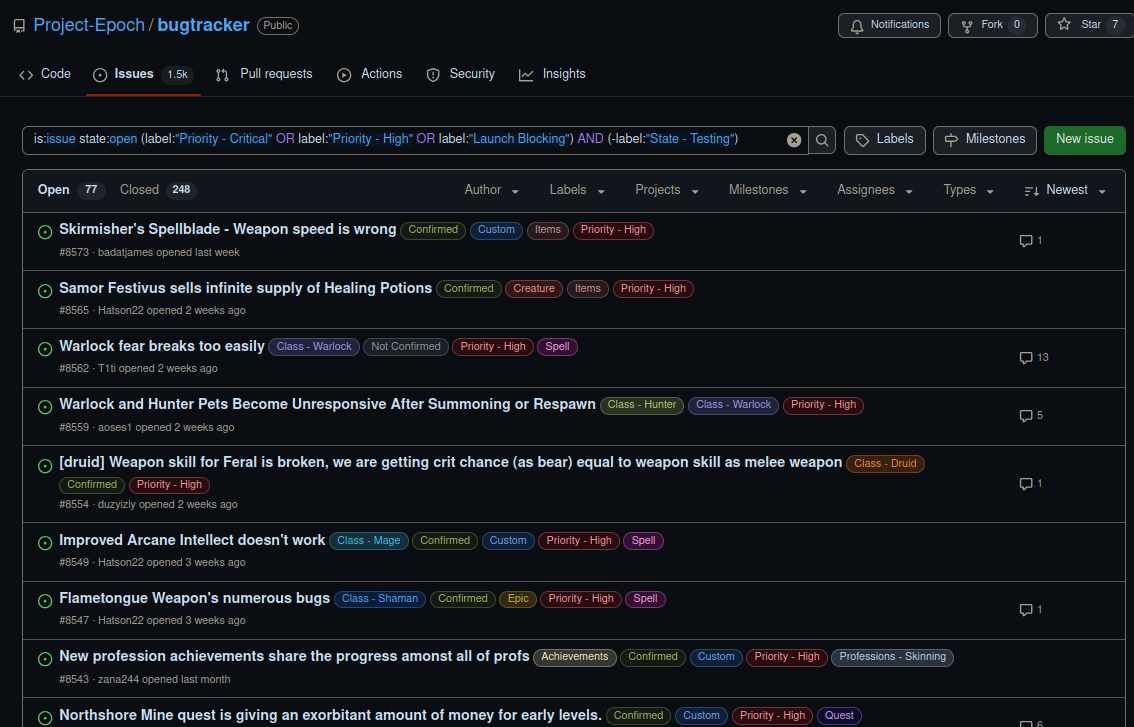Click Spell label on Warlock fear issue

558,347
